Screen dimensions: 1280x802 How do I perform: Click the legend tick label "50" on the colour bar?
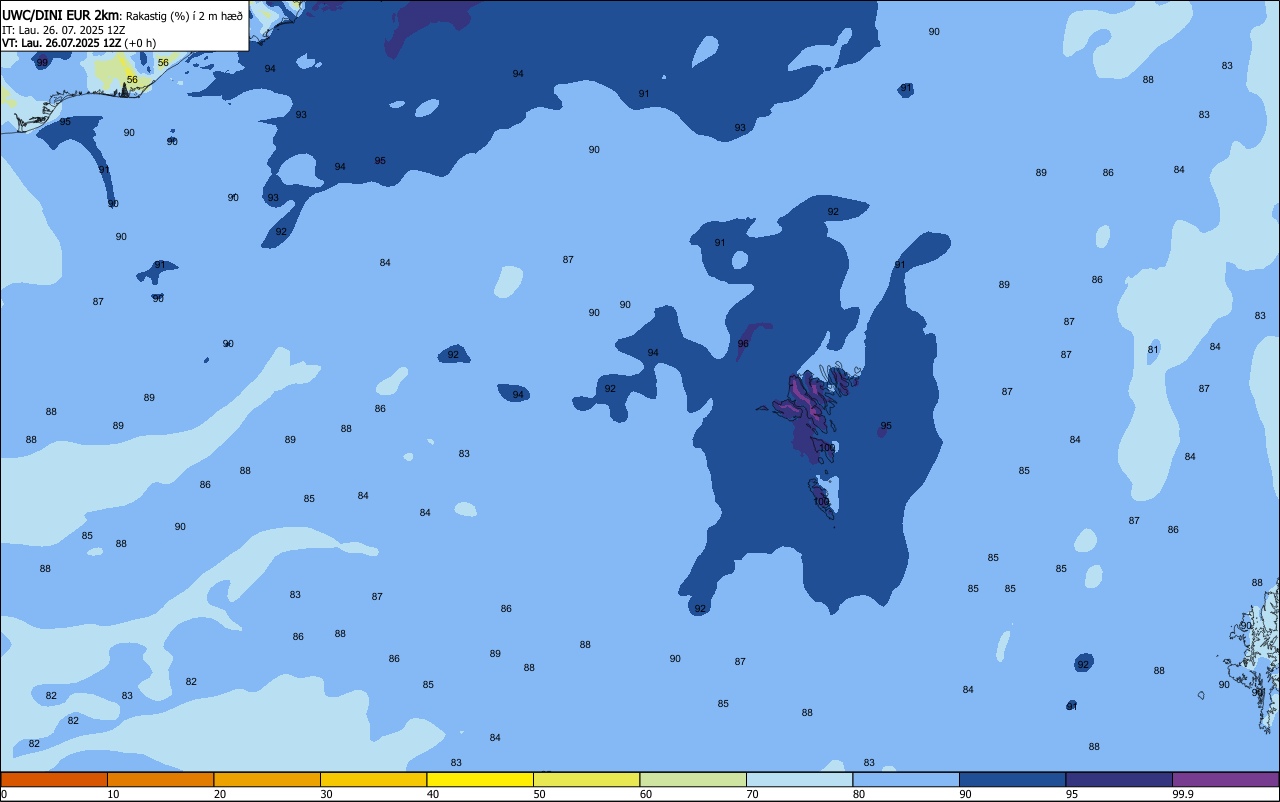(x=539, y=794)
